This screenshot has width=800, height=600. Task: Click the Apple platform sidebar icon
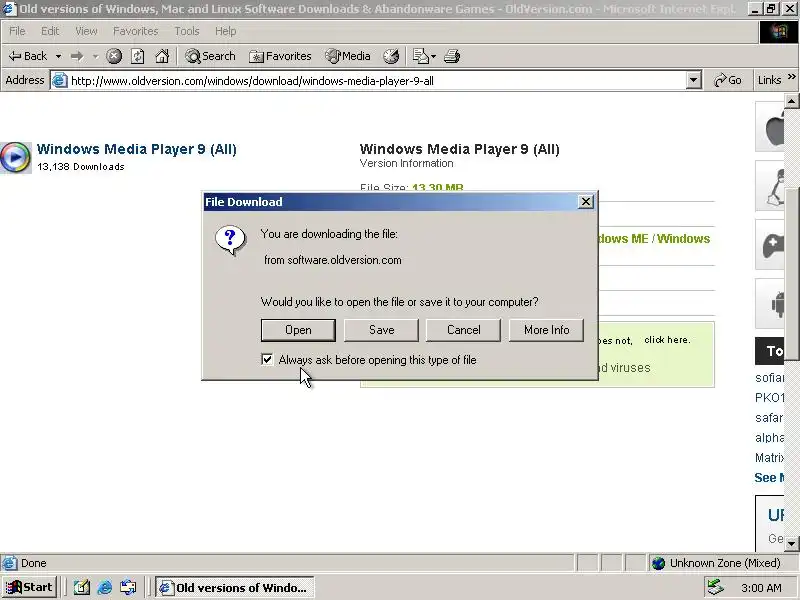(770, 127)
